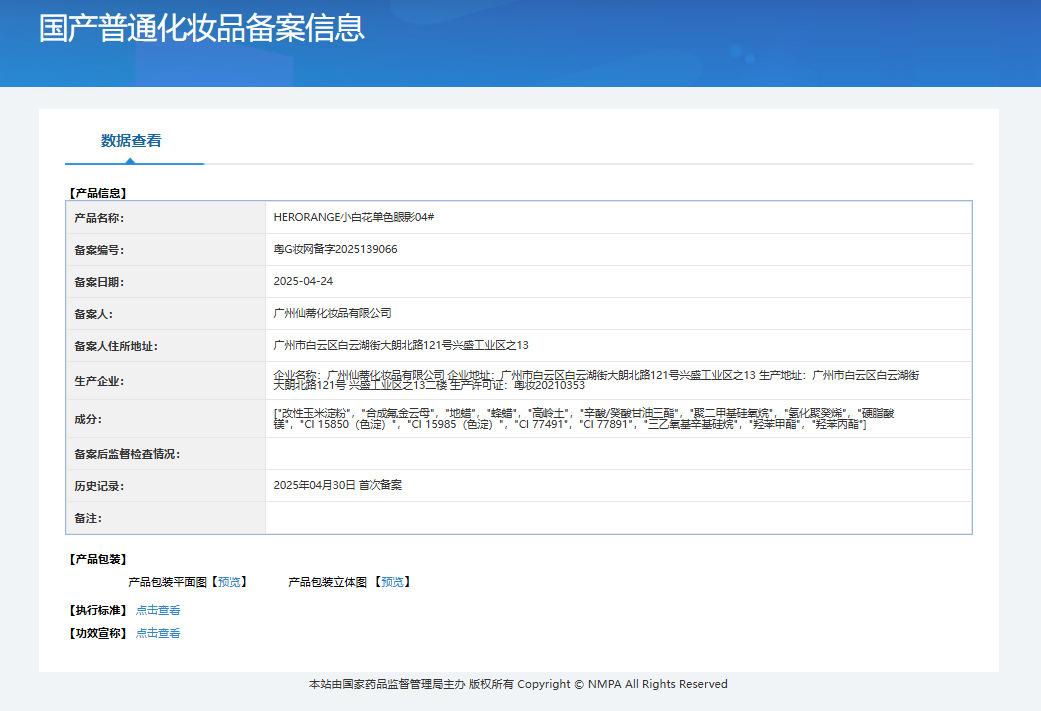
Task: Select filing number 粤G妆网备字2025139066
Action: pos(335,249)
